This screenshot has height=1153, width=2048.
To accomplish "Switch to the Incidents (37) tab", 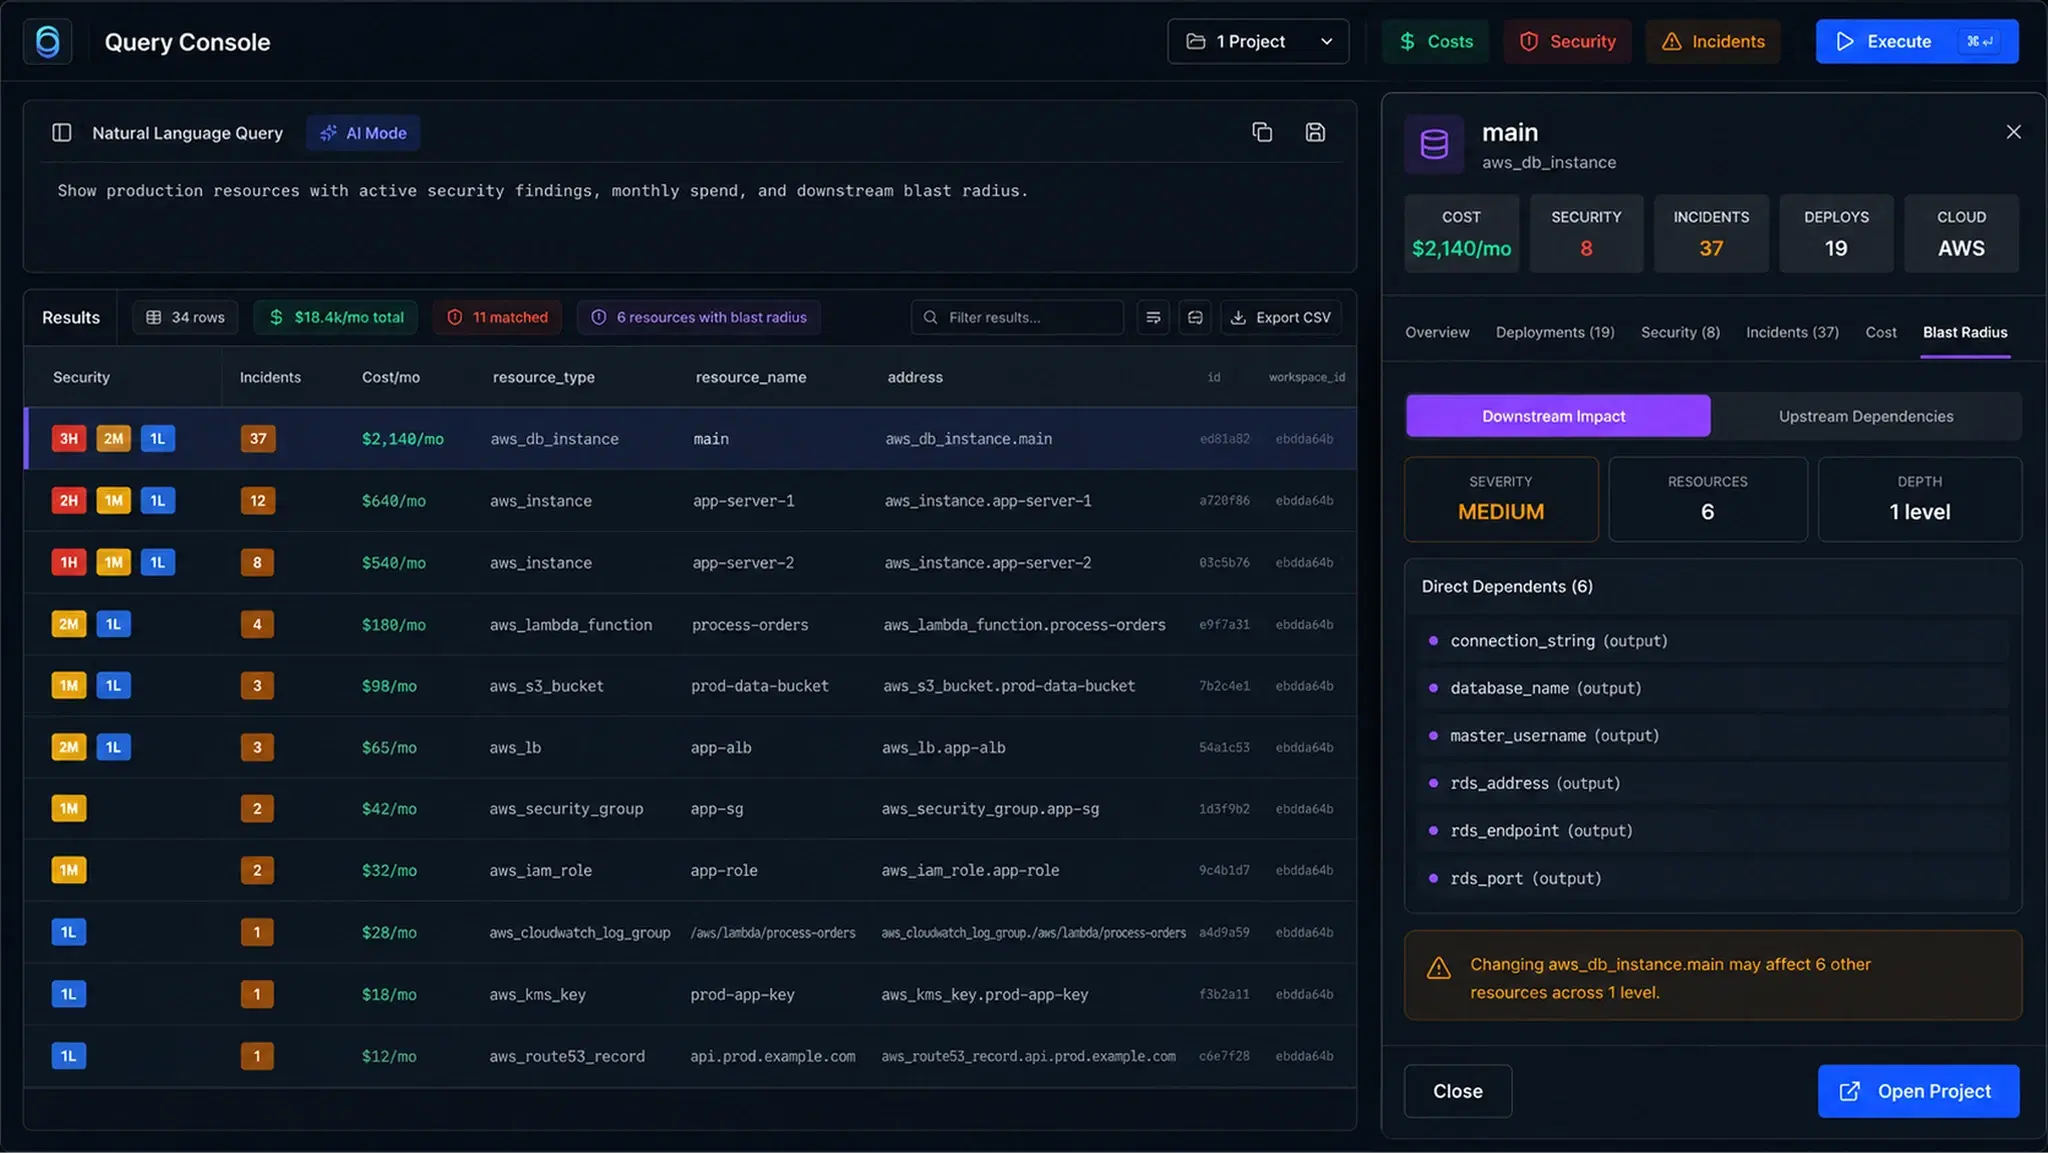I will (1792, 332).
